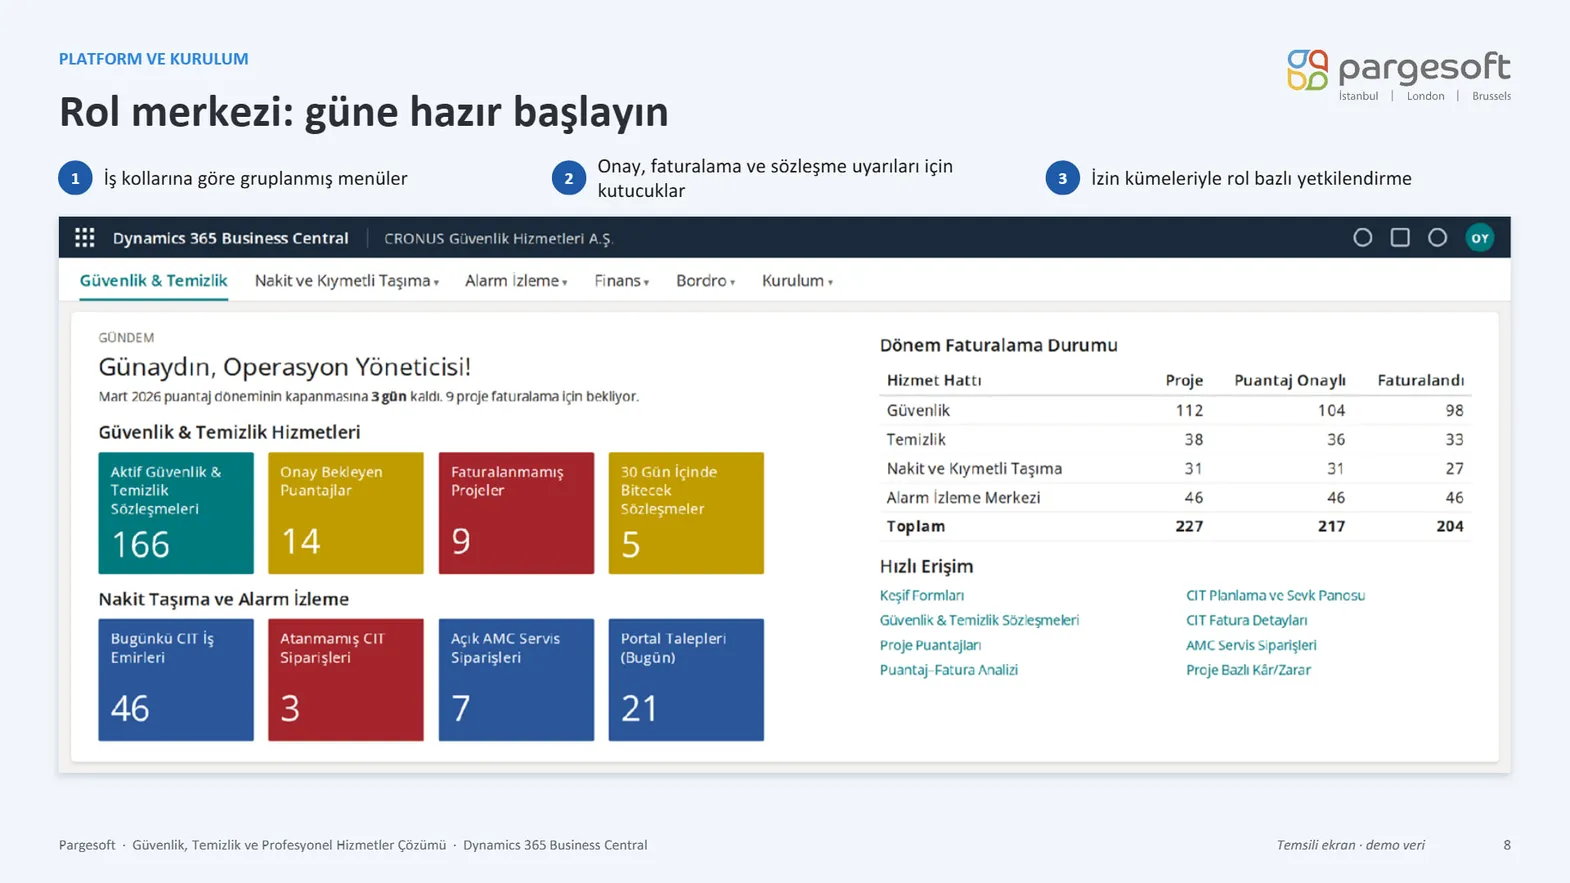Open the Bugünkü CIT İş Emirleri tile
This screenshot has width=1570, height=883.
click(176, 680)
